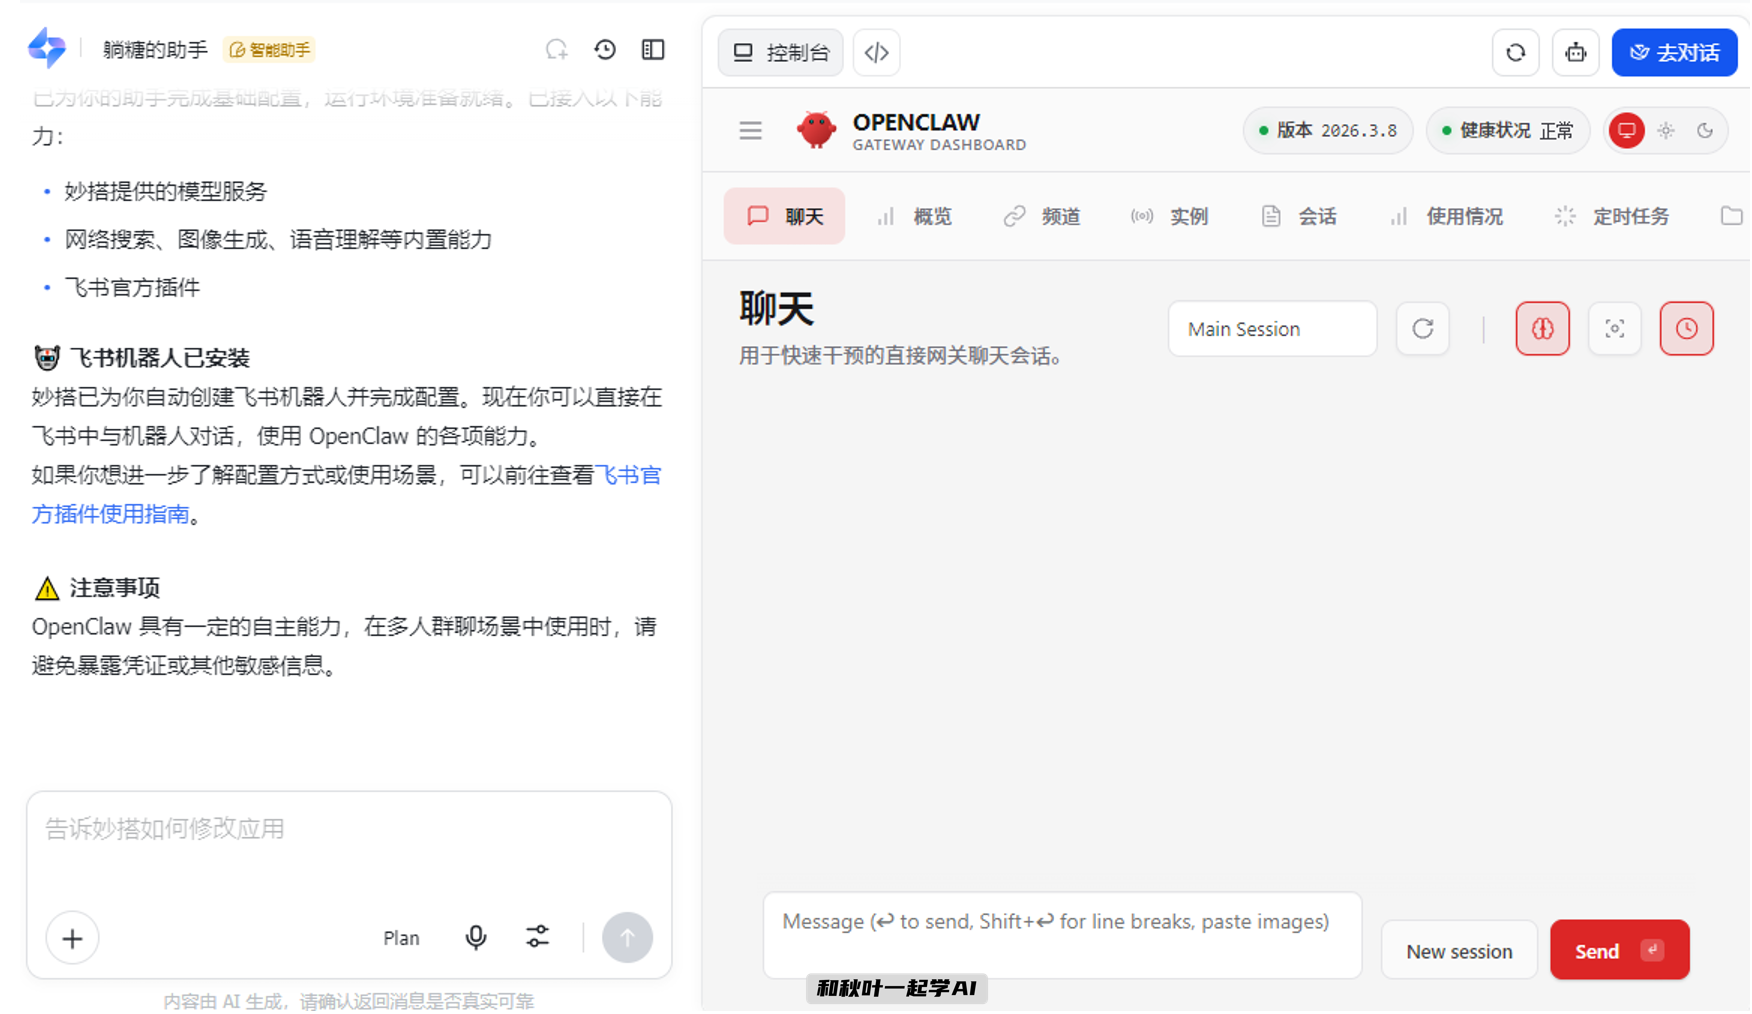Screen dimensions: 1752x1014
Task: Click the Miaoda logo icon at top left
Action: (x=46, y=48)
